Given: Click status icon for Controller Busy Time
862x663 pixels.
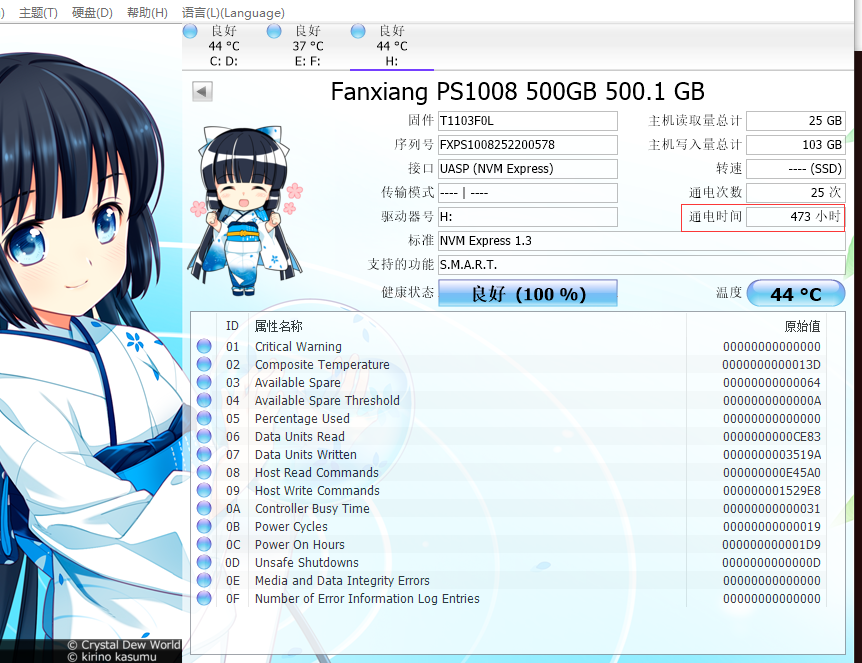Looking at the screenshot, I should (x=204, y=508).
